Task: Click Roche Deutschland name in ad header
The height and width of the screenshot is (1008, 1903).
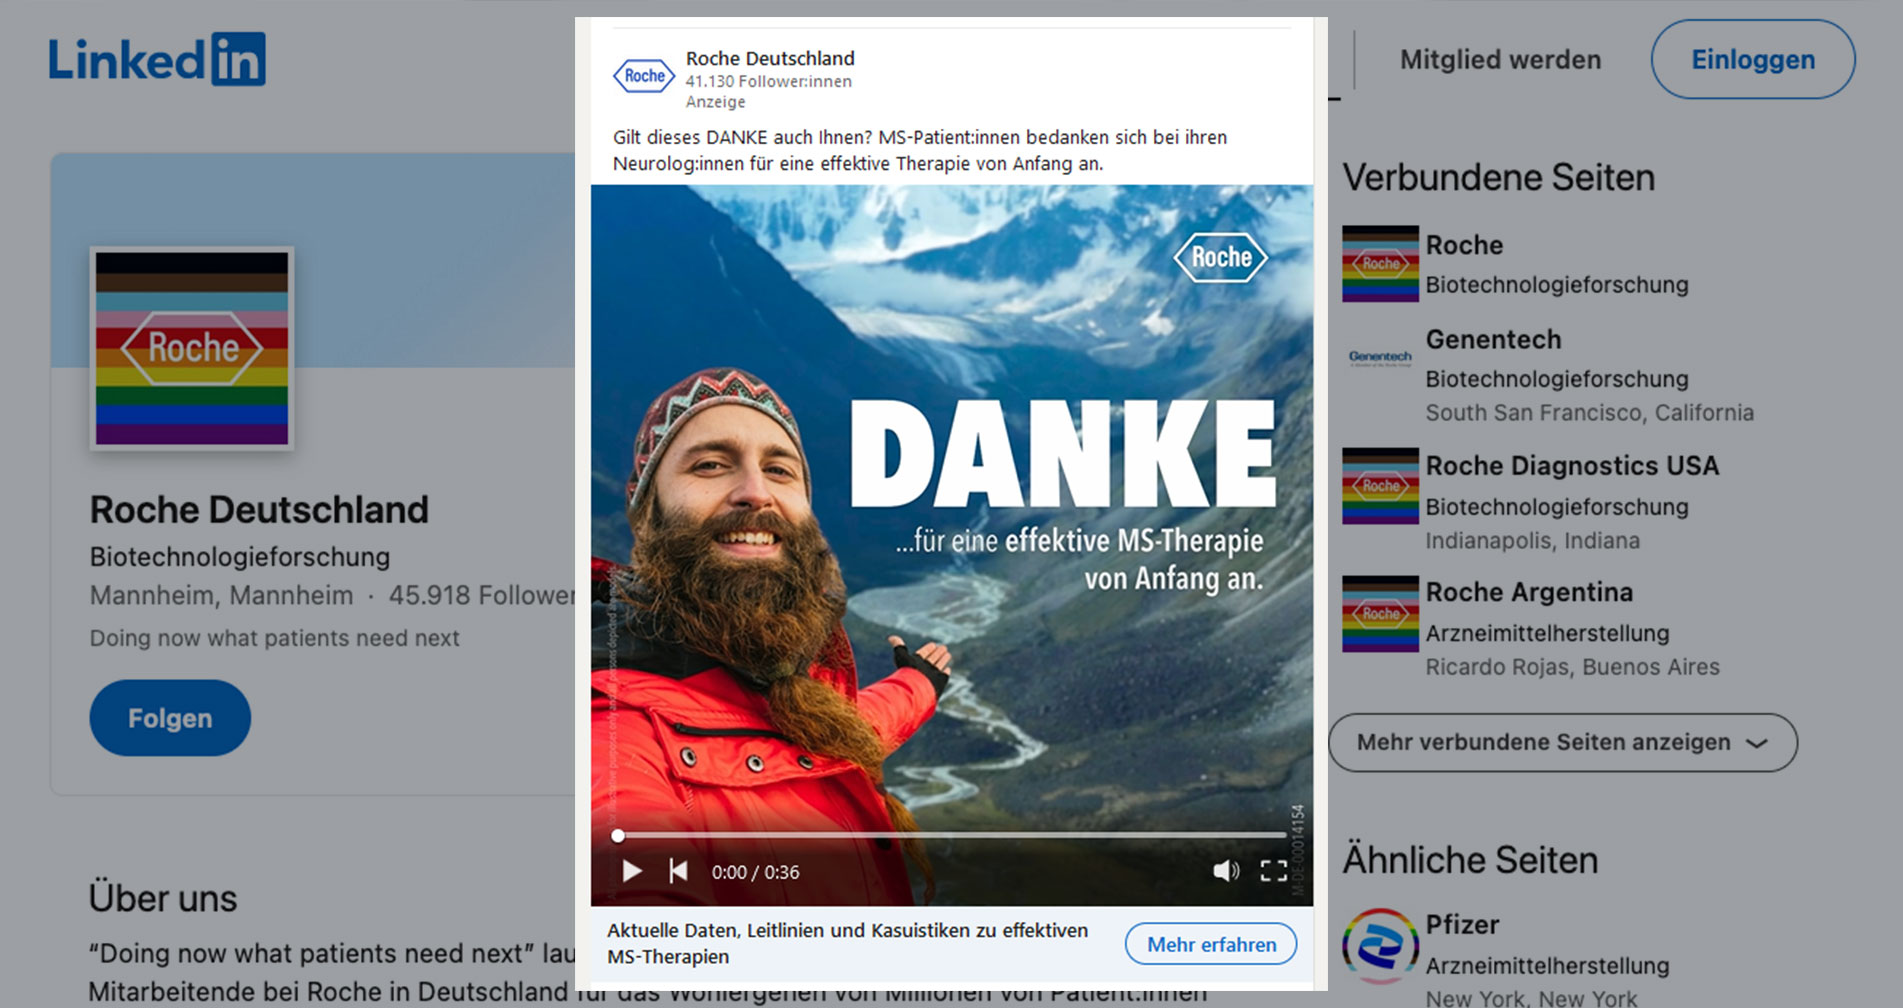Action: tap(770, 58)
